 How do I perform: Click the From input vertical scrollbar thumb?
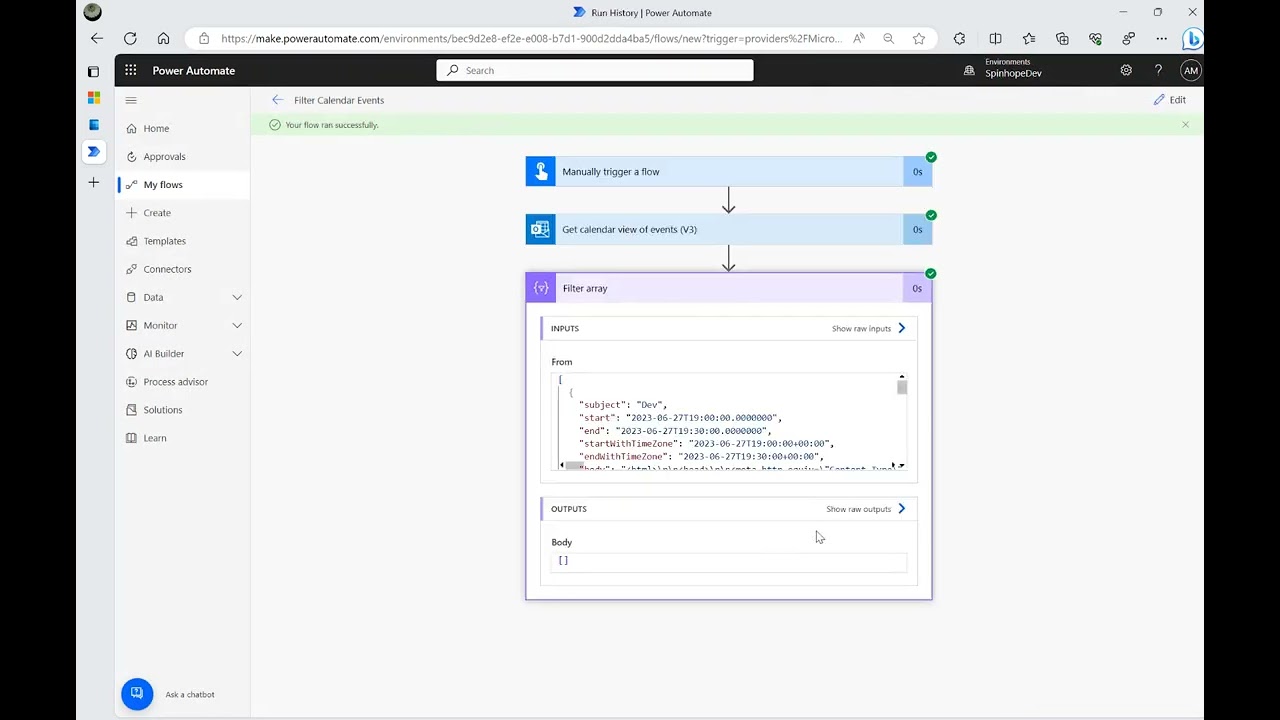[902, 388]
